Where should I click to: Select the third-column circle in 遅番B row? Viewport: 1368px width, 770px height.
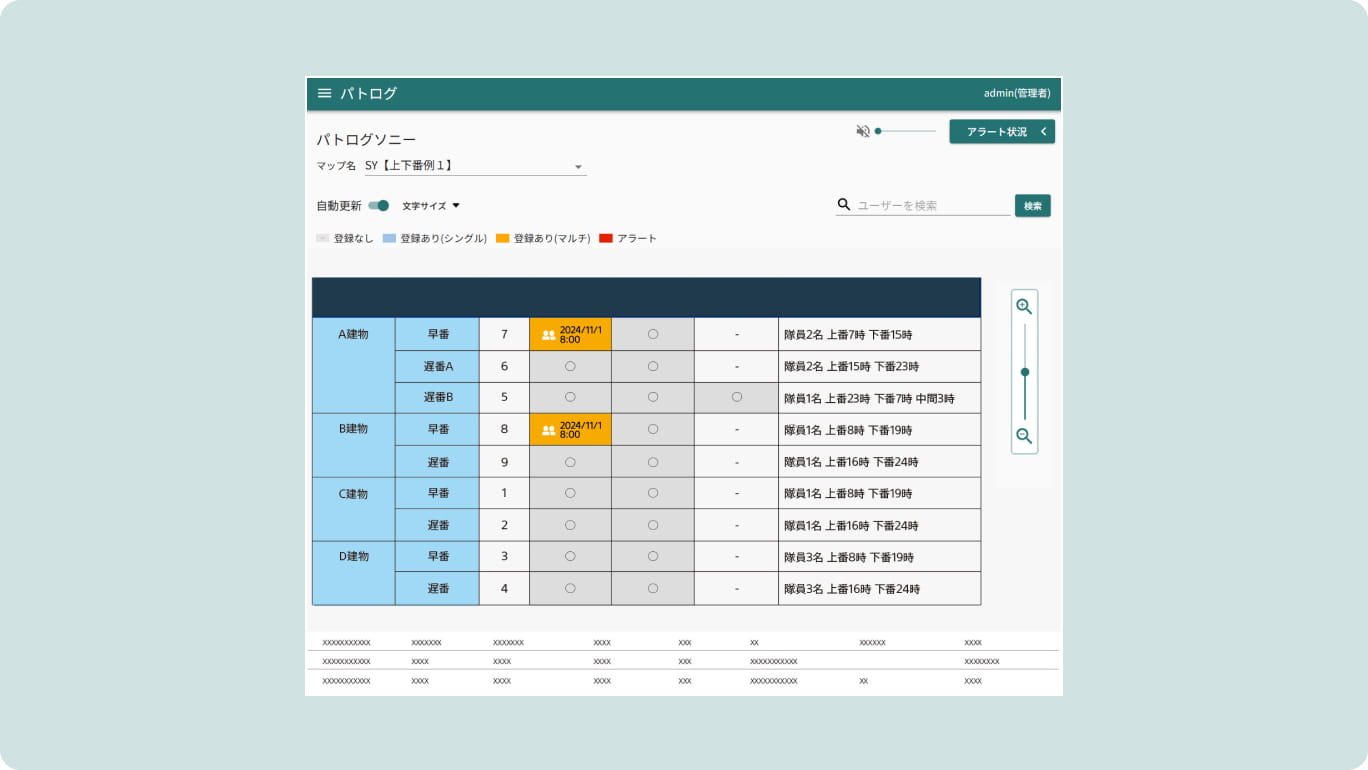[x=736, y=397]
